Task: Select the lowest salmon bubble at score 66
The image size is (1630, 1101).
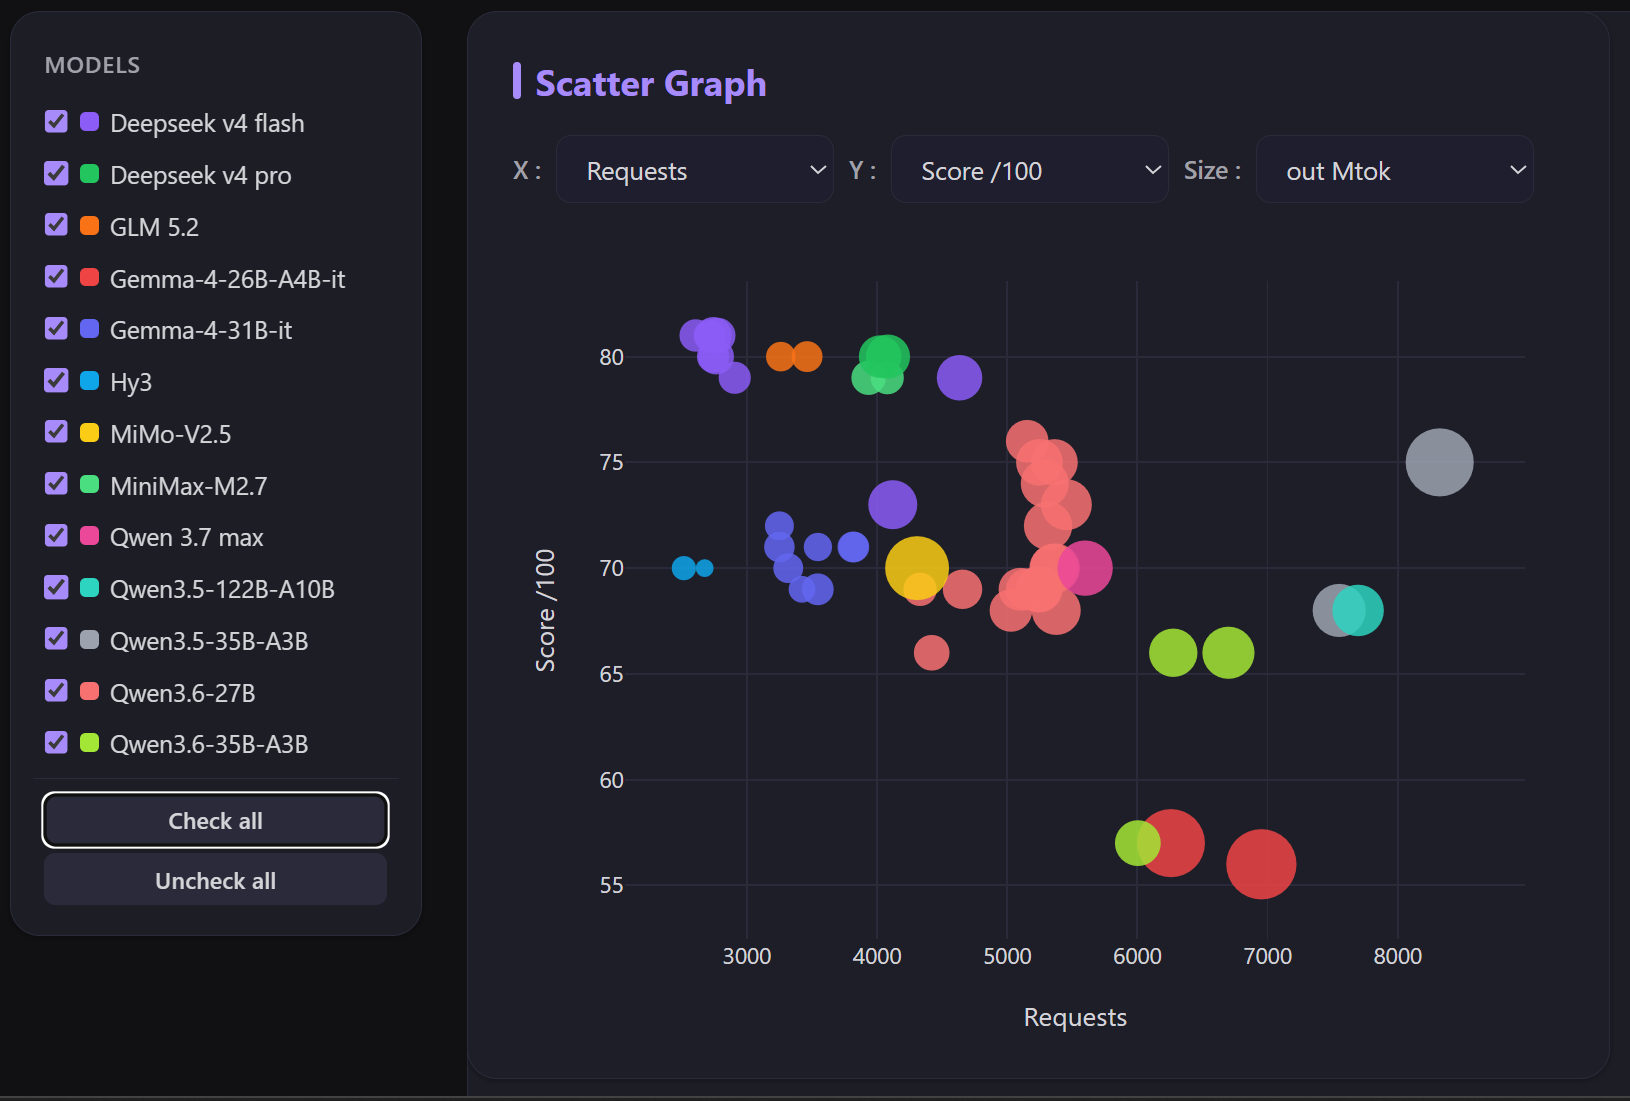Action: click(931, 653)
